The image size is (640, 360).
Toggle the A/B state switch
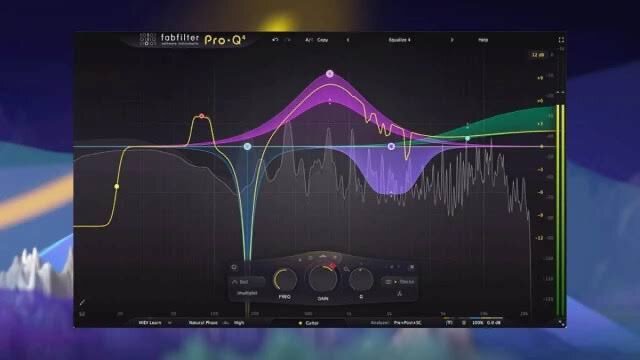click(x=309, y=40)
